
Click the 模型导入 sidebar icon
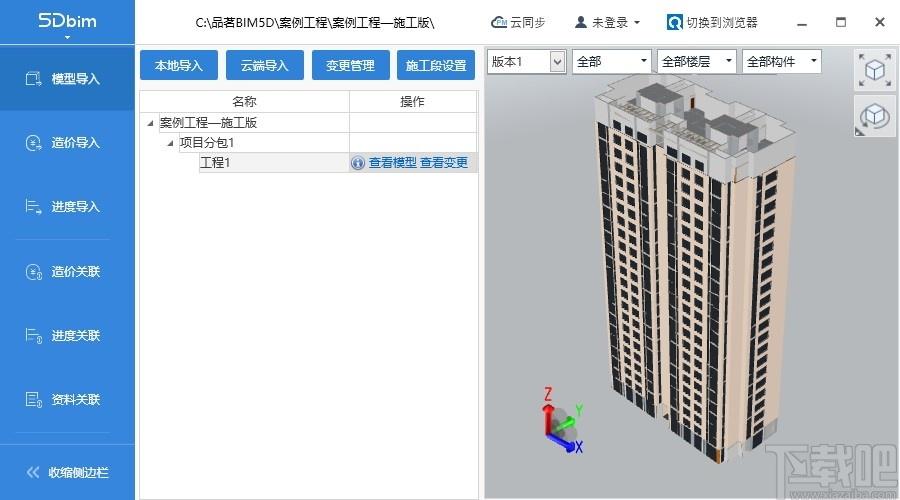tap(33, 79)
